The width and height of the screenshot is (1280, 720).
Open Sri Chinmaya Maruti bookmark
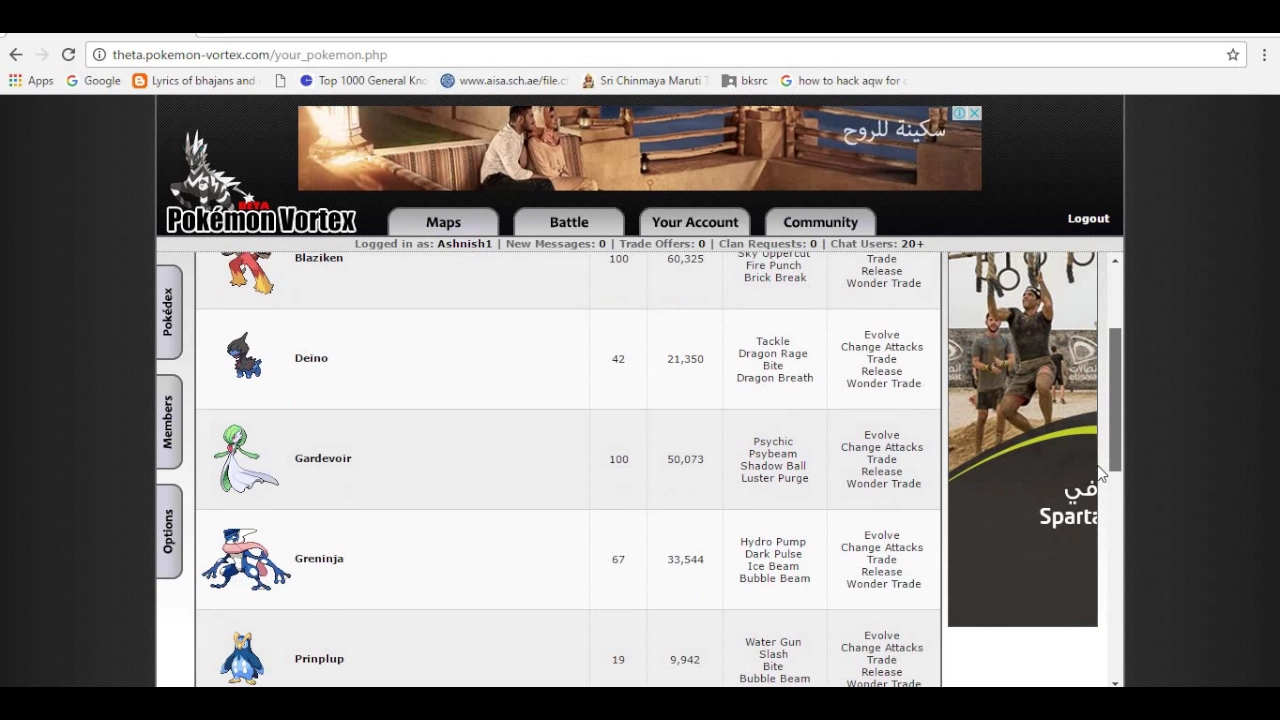(x=645, y=81)
